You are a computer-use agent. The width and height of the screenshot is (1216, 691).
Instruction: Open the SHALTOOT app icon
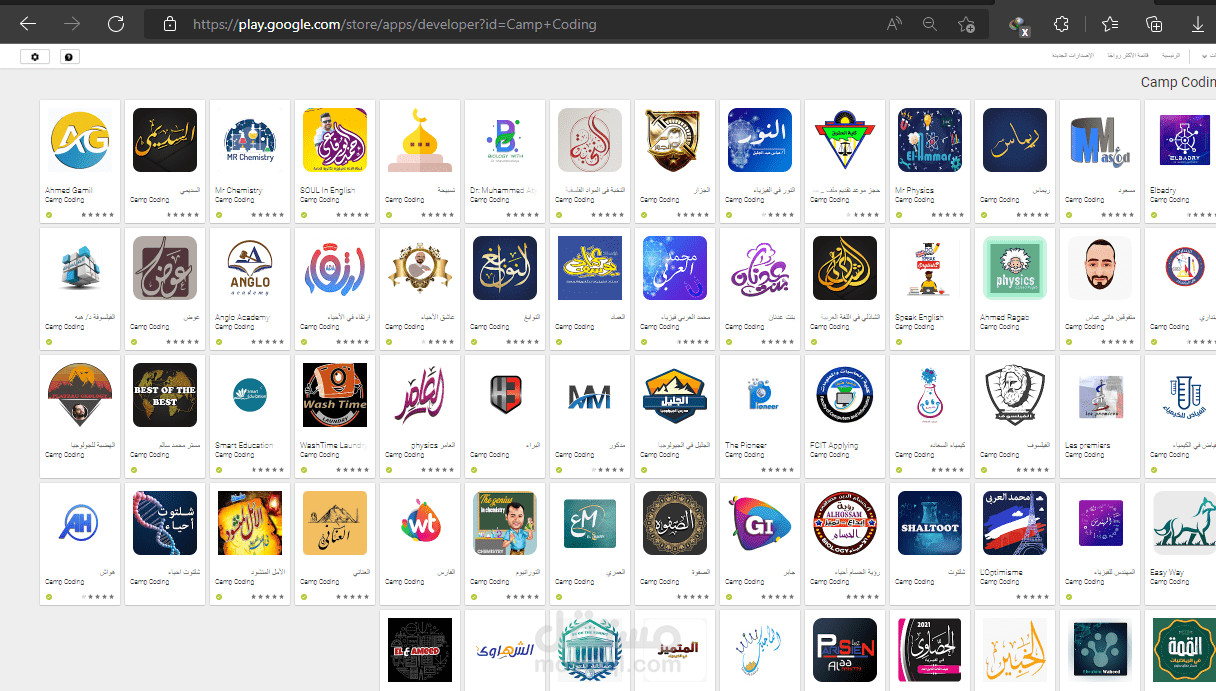[930, 523]
